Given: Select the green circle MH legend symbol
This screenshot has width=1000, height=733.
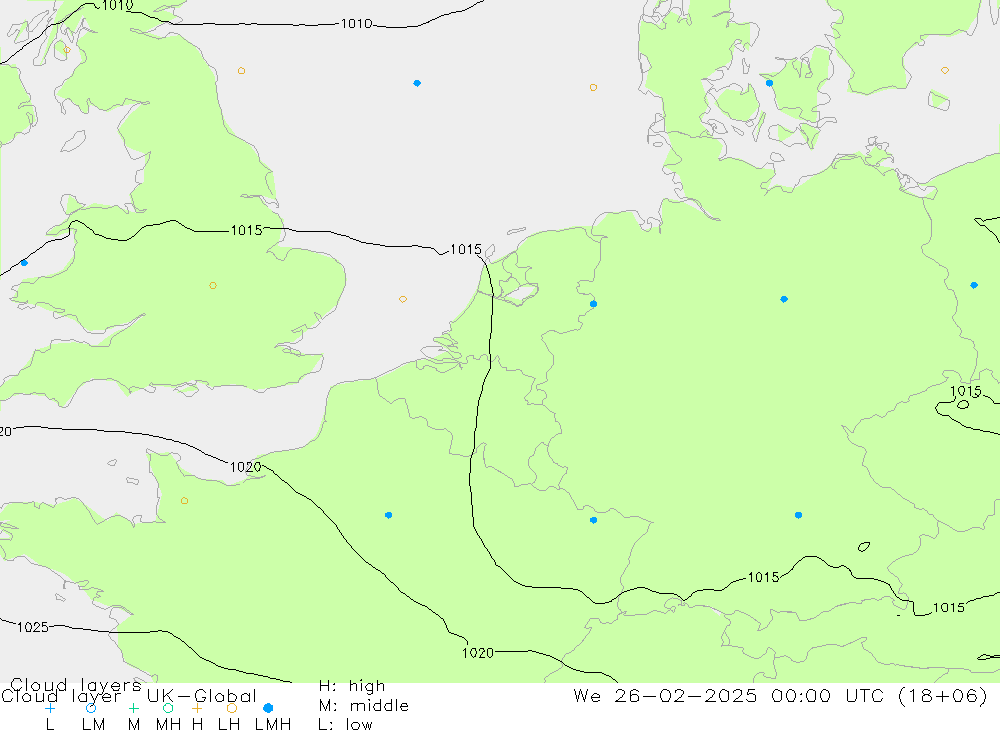Looking at the screenshot, I should (x=168, y=708).
